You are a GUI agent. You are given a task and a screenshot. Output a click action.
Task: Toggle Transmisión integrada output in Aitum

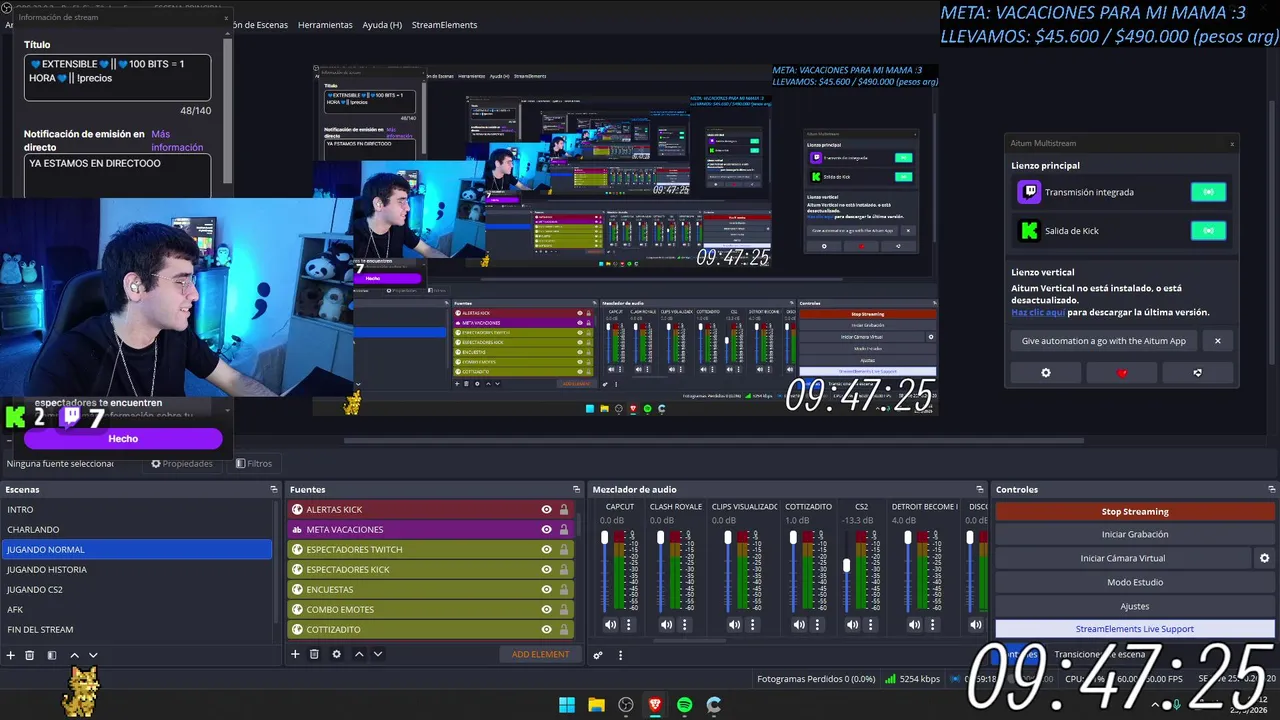[1208, 192]
